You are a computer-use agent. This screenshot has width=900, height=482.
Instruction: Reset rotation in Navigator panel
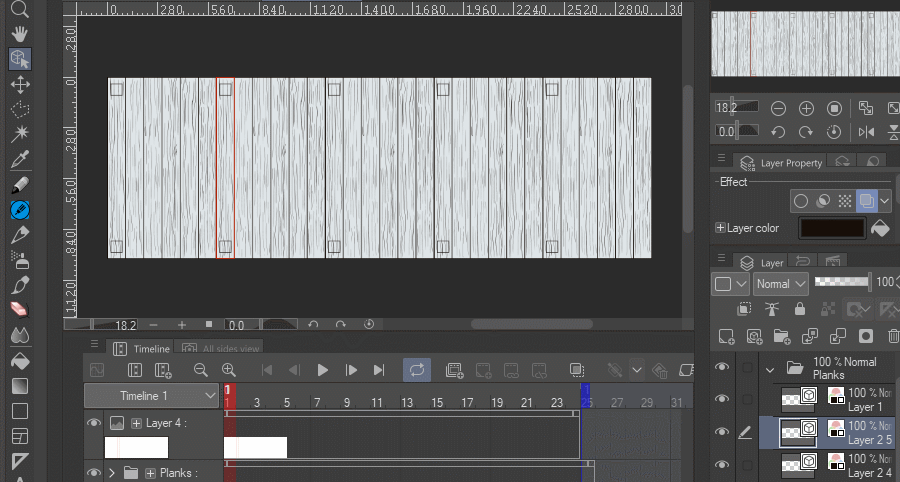tap(834, 132)
